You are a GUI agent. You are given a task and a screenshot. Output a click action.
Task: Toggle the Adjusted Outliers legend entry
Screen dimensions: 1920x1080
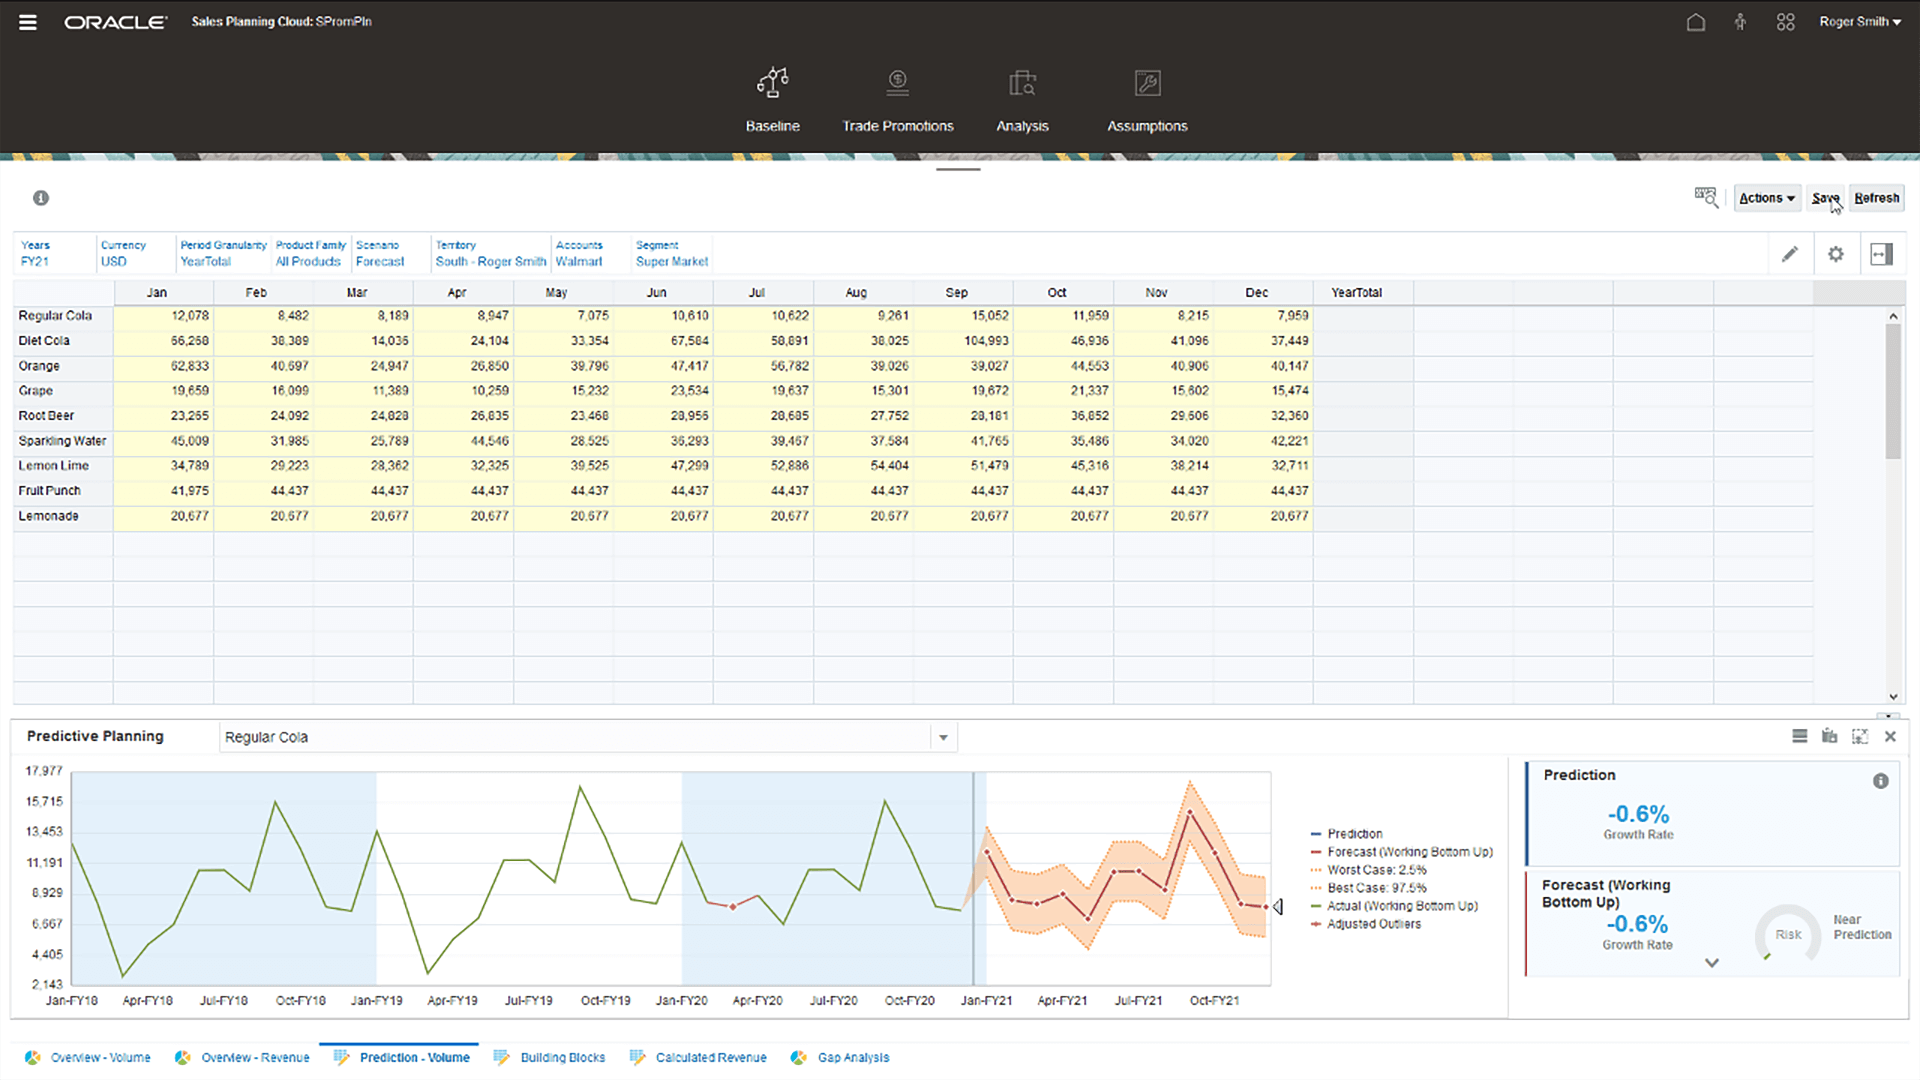1371,924
